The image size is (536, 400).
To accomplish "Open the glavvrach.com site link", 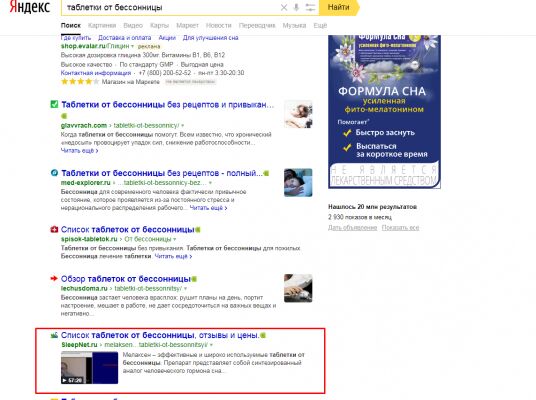I will pos(84,125).
